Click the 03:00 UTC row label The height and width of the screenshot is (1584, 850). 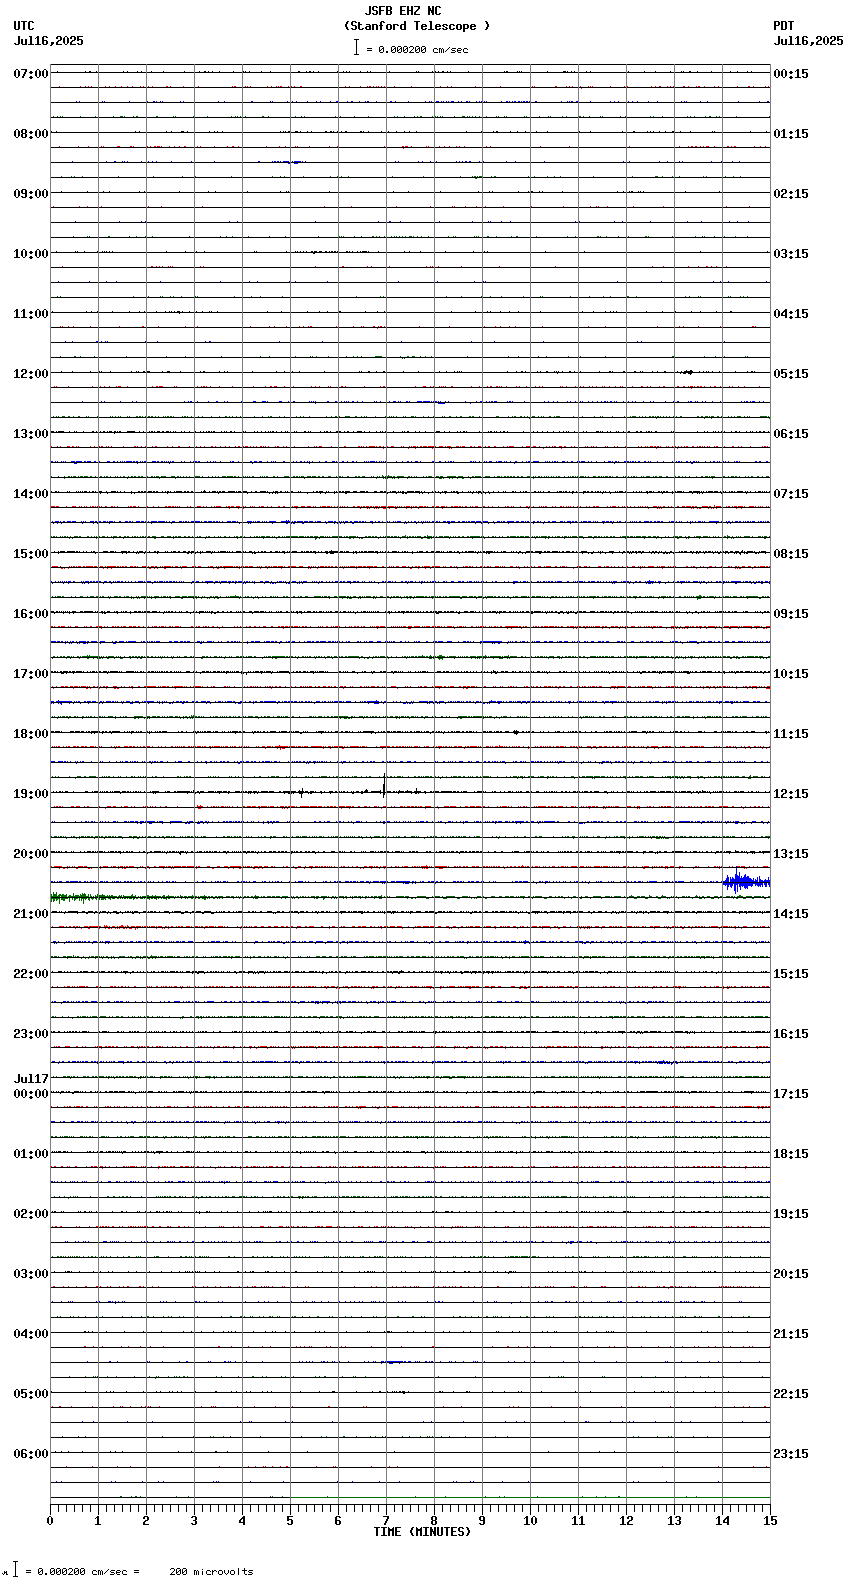point(31,1274)
